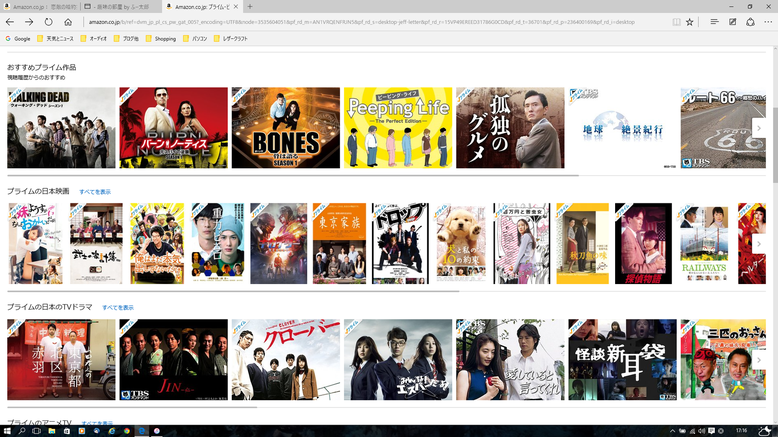This screenshot has width=778, height=437.
Task: Open the action center notification icon
Action: pyautogui.click(x=712, y=431)
